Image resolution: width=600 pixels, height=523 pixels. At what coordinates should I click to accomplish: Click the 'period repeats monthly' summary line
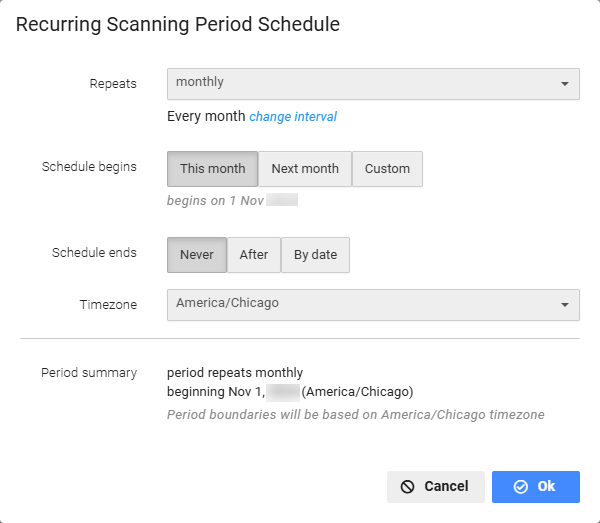235,373
